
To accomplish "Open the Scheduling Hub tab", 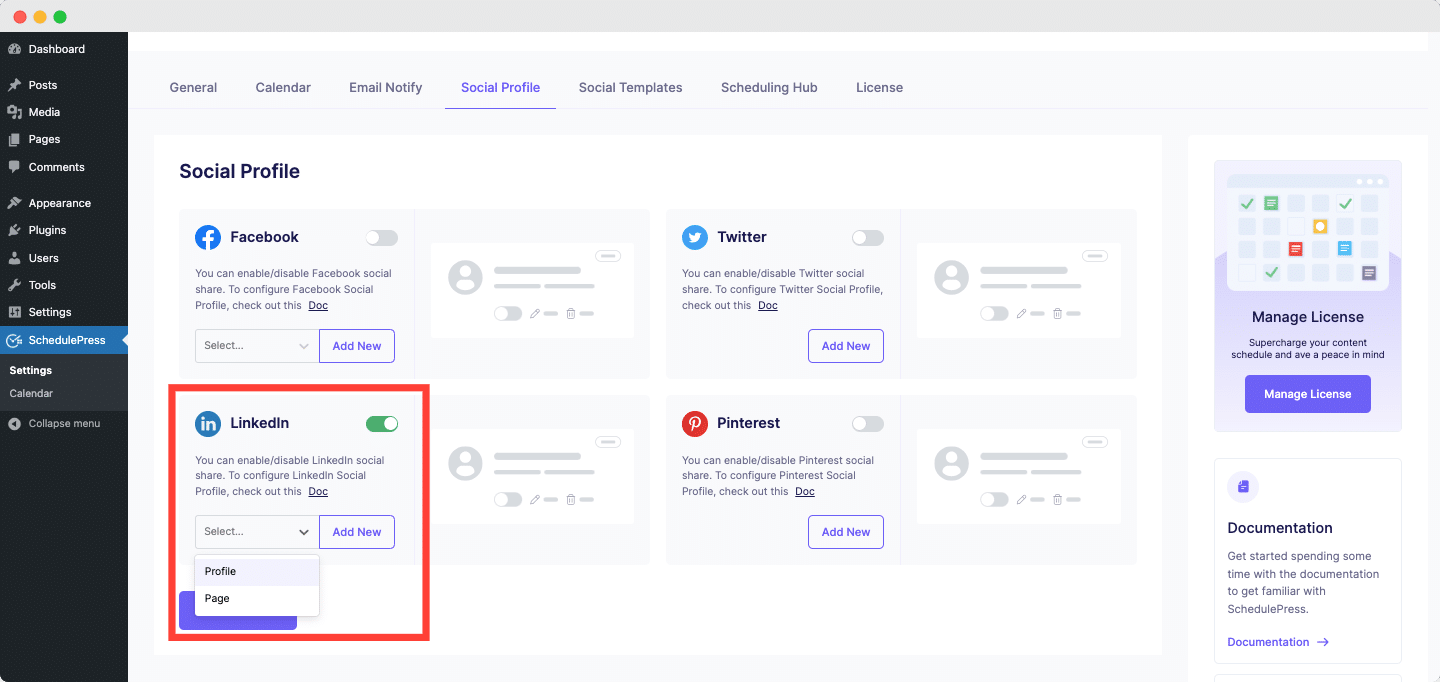I will pyautogui.click(x=769, y=88).
